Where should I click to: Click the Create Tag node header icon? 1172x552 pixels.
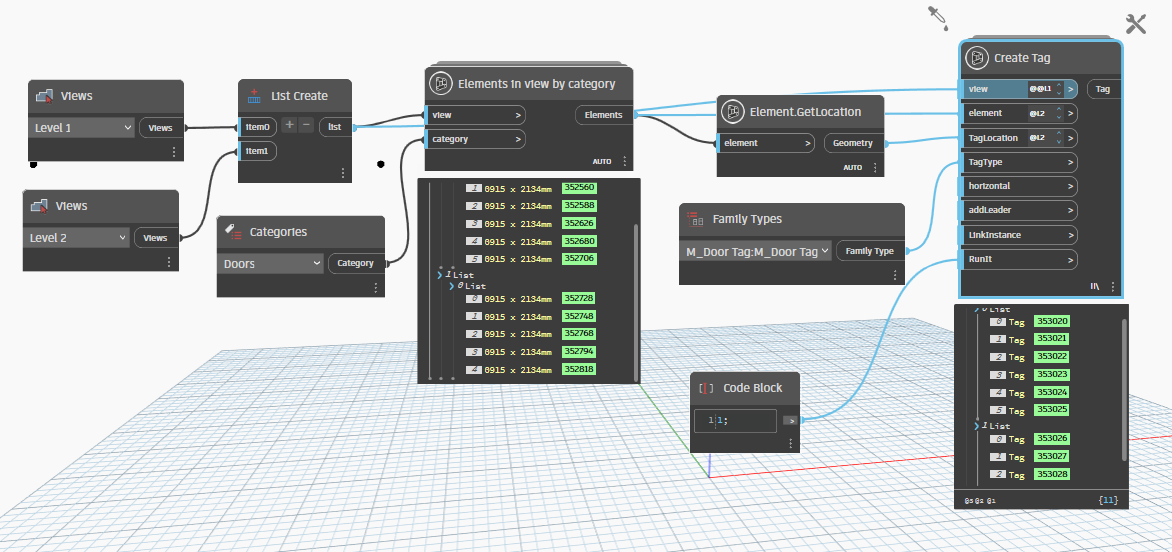(977, 58)
